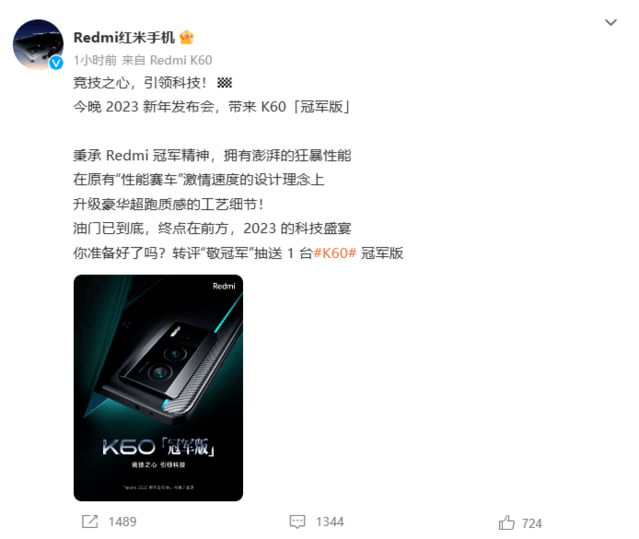This screenshot has width=639, height=539.
Task: Open comments via speech bubble icon
Action: 297,521
